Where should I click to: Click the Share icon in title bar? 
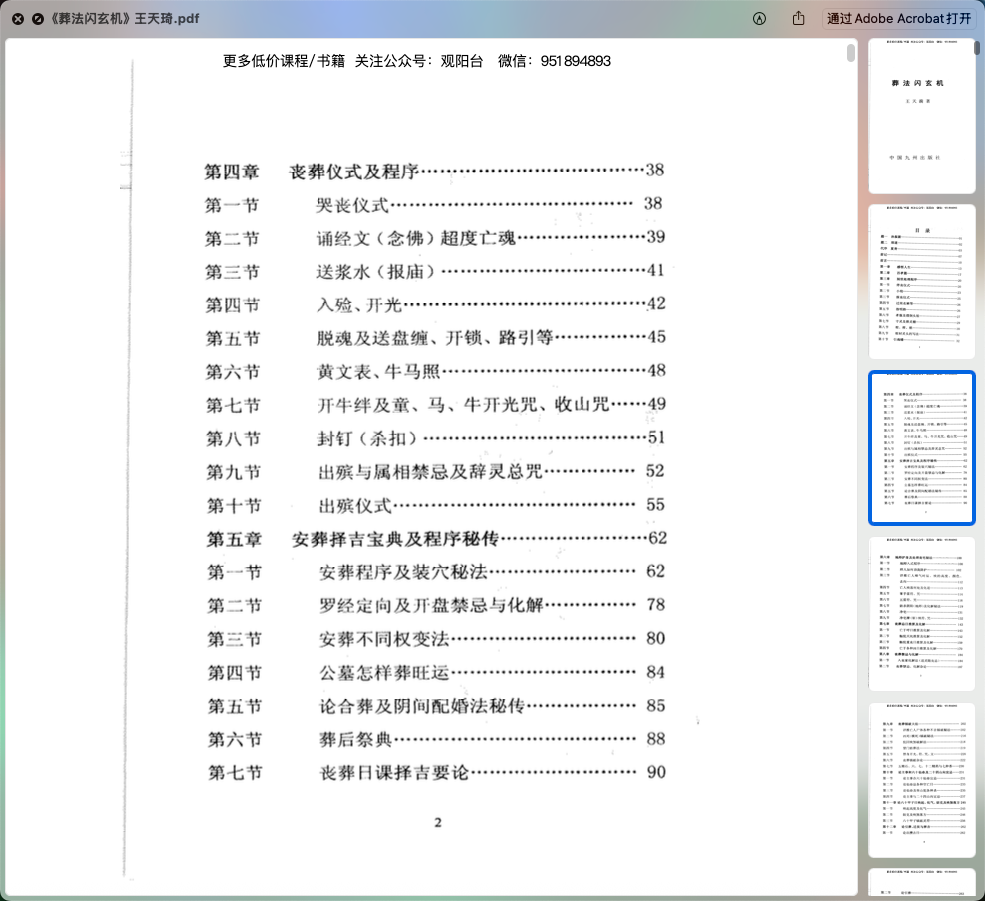[798, 19]
